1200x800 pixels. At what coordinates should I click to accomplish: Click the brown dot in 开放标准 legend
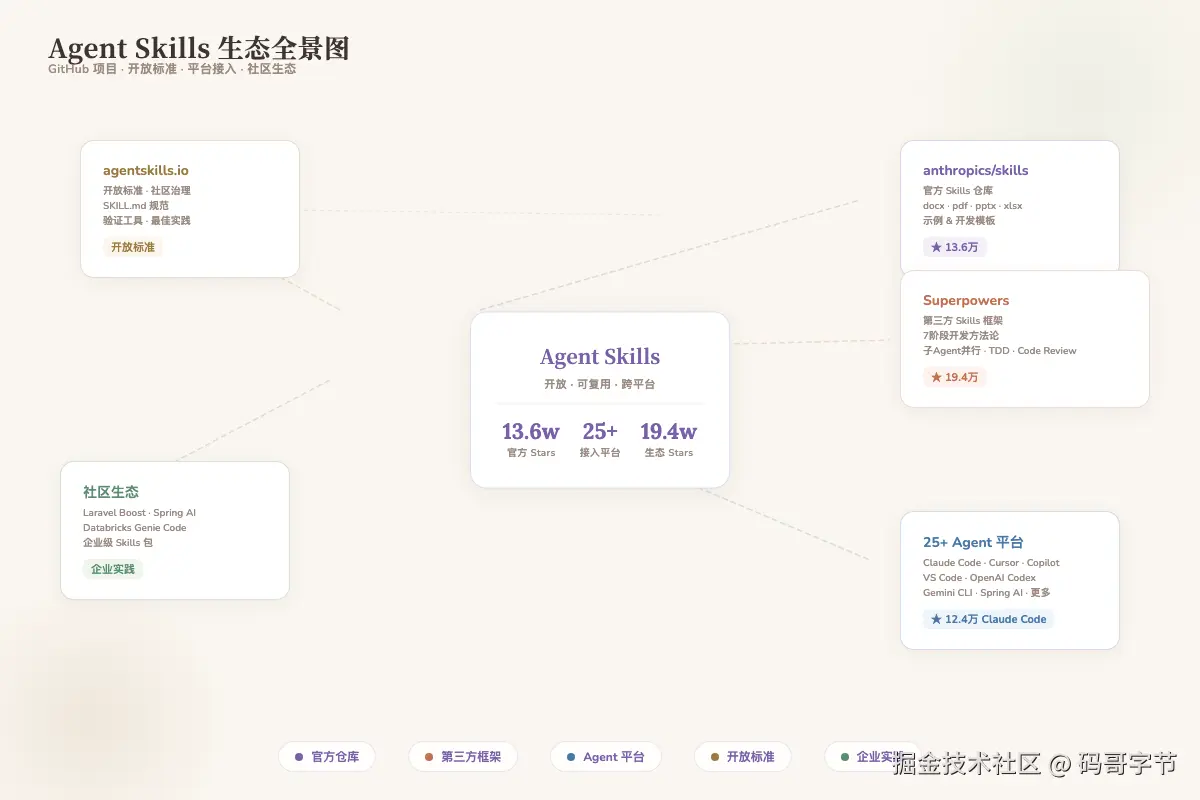tap(715, 757)
